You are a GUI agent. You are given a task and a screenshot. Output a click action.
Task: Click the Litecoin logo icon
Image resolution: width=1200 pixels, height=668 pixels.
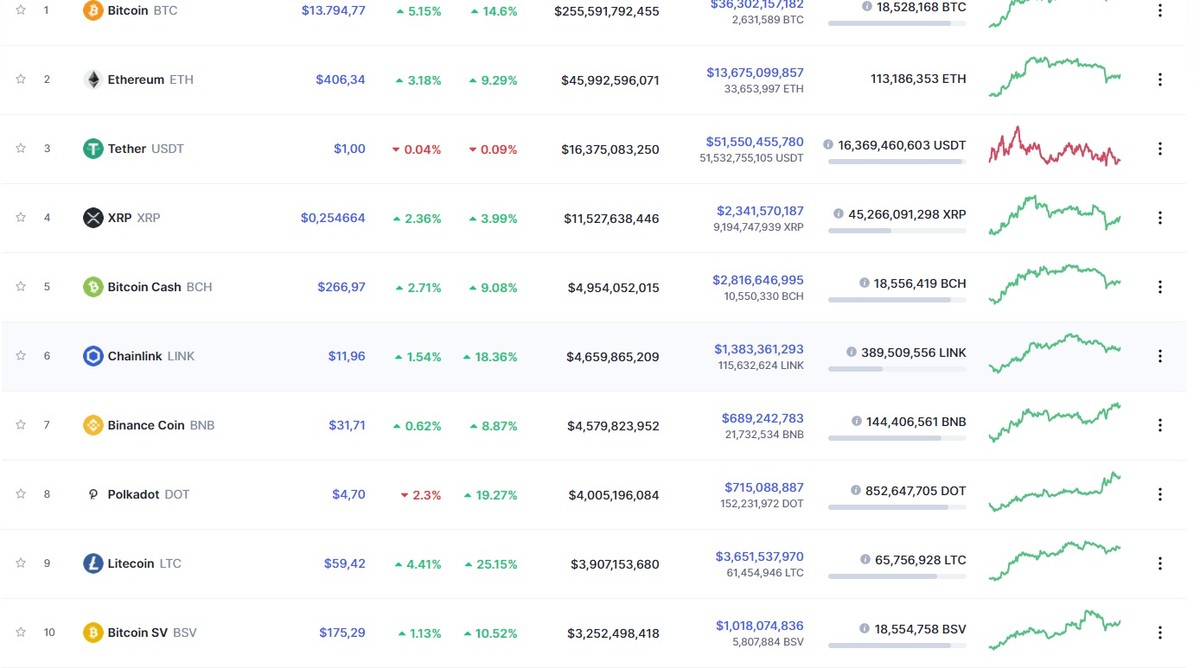(x=93, y=562)
